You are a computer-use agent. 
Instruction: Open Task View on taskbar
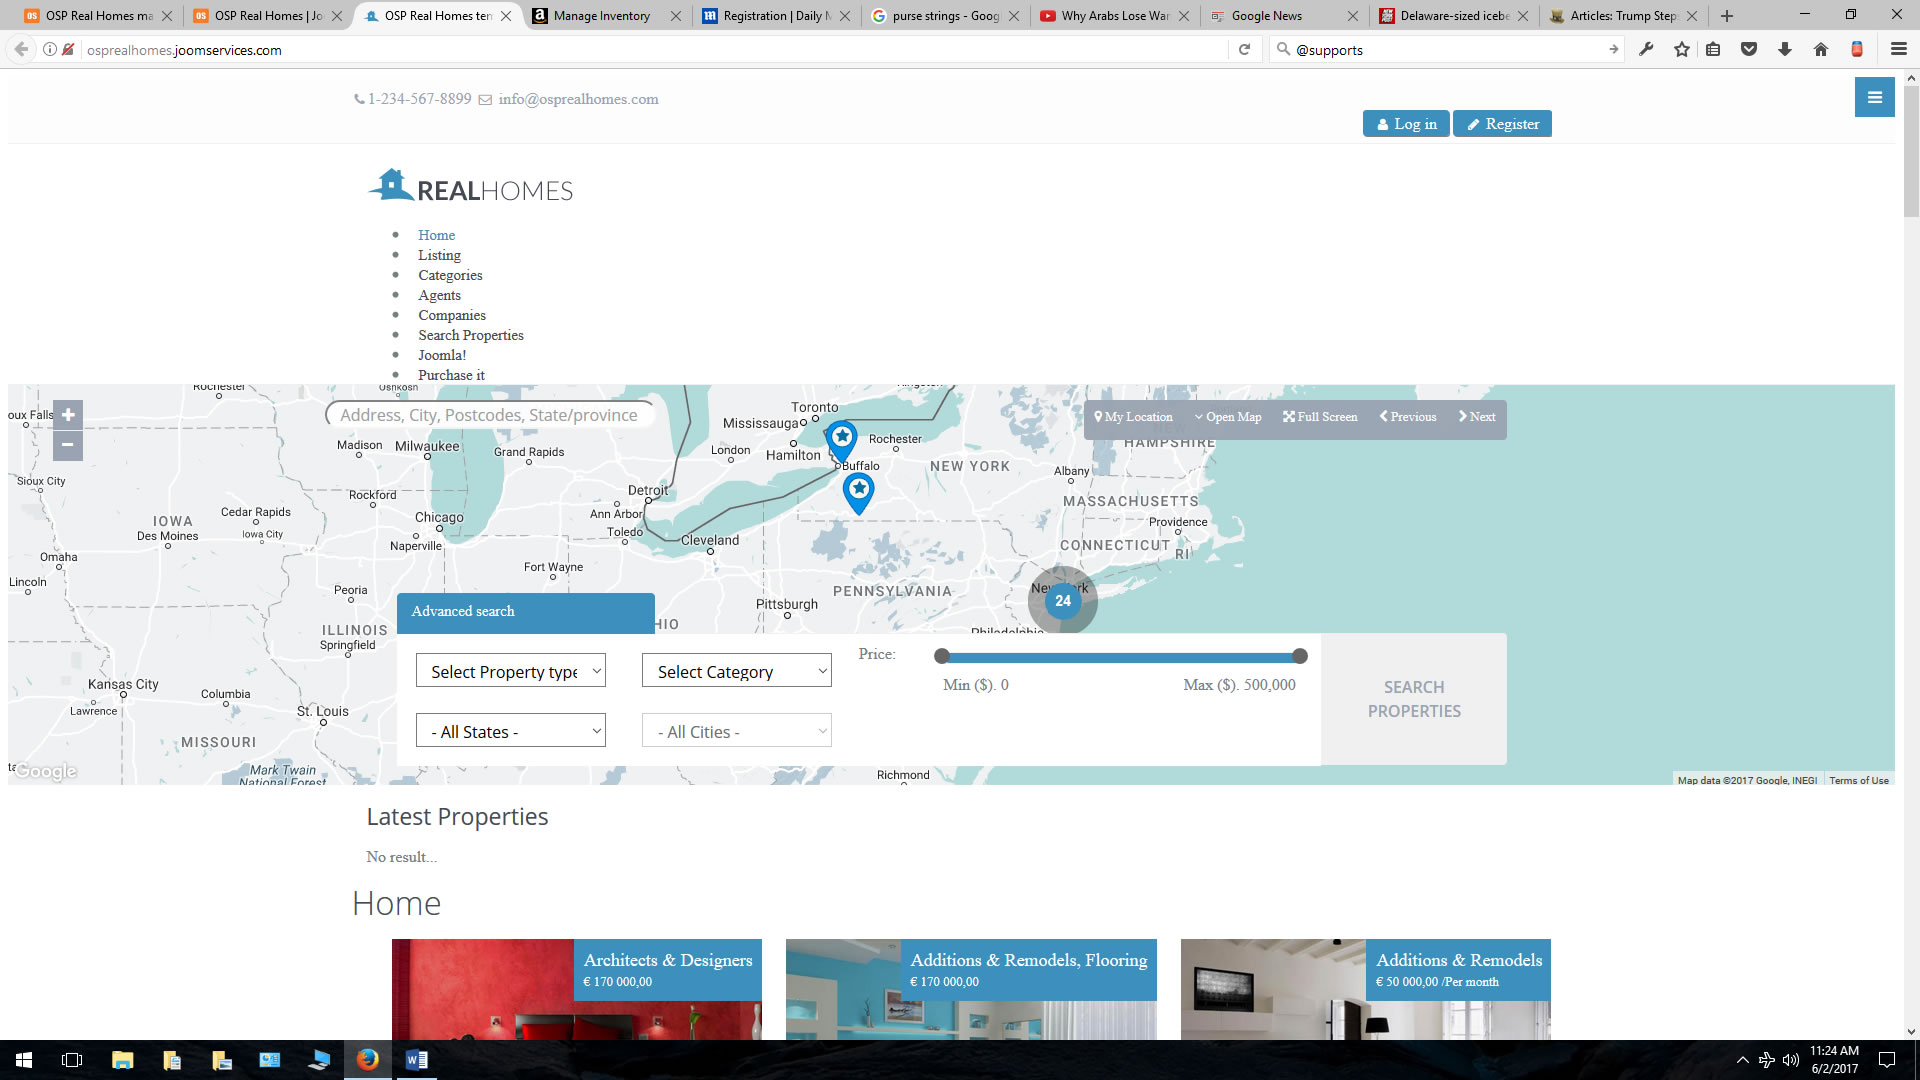[x=72, y=1060]
